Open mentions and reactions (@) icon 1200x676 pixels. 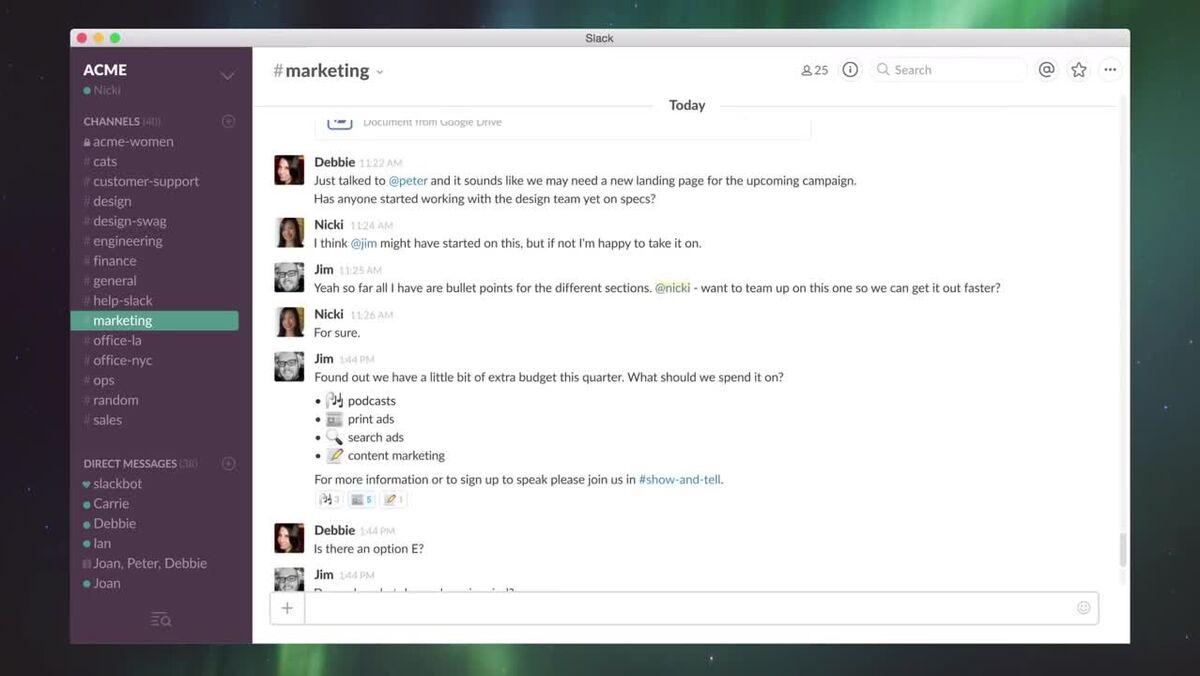1047,70
